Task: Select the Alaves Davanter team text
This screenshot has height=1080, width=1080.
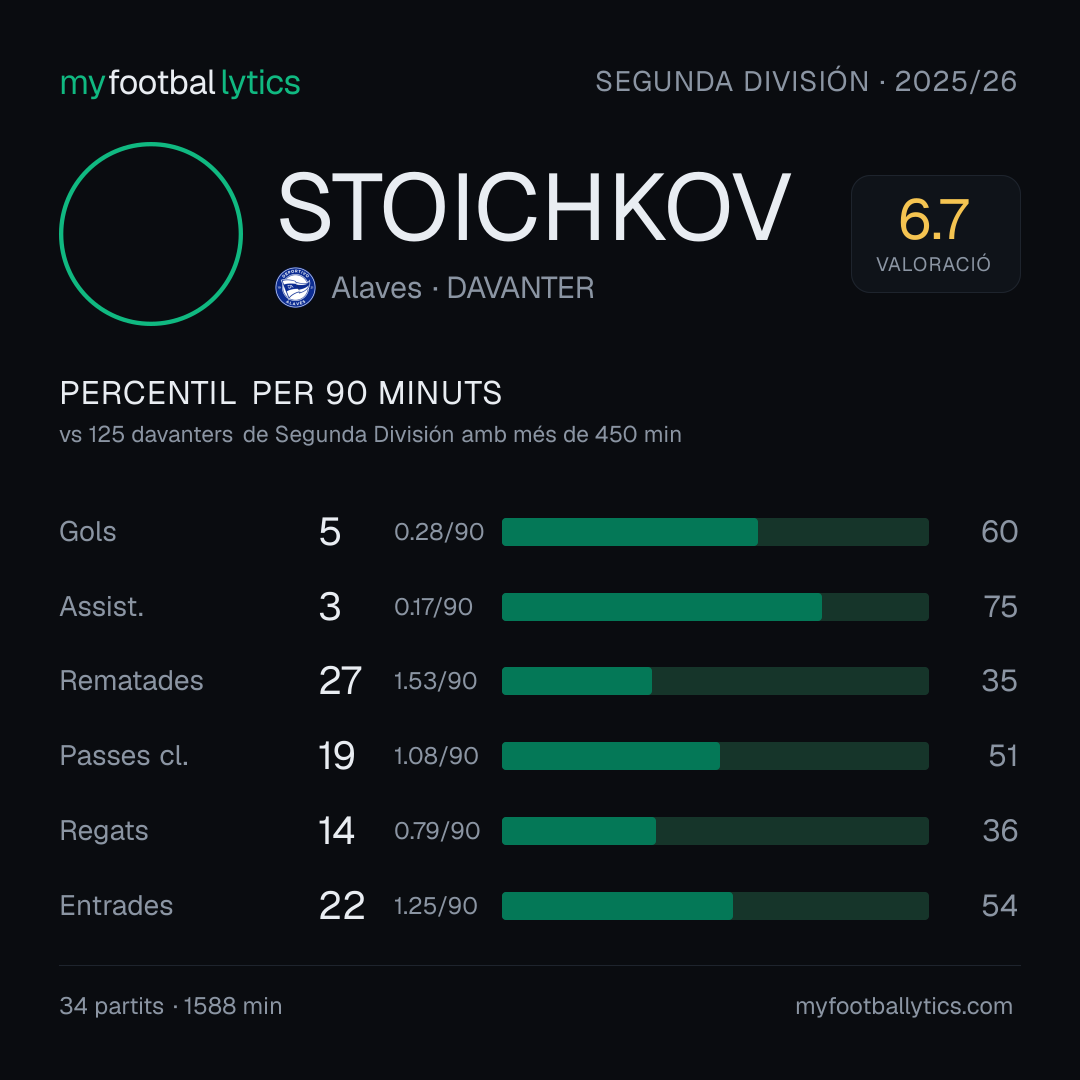Action: (x=462, y=288)
